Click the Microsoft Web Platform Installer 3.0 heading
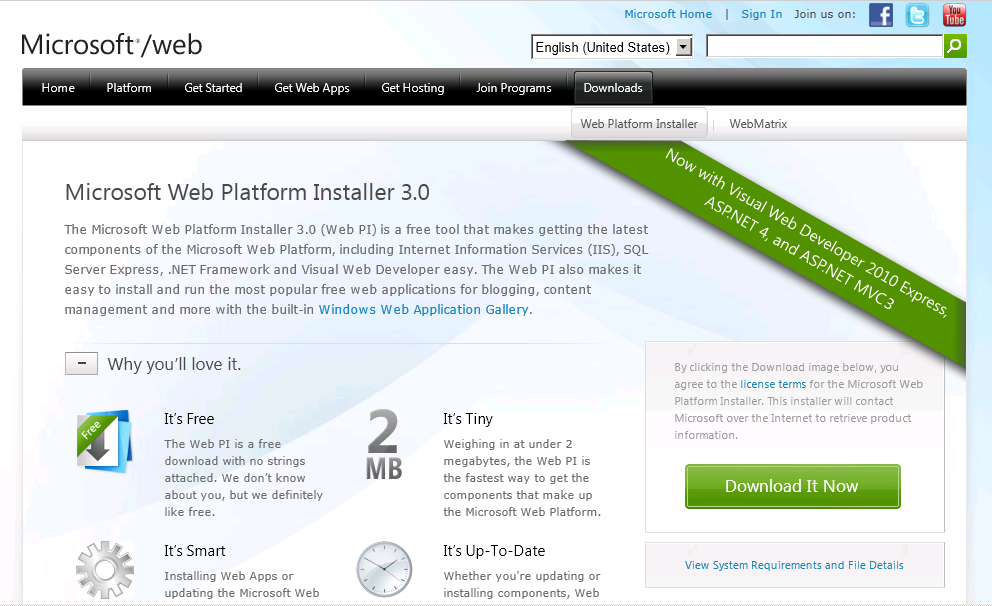 tap(247, 192)
